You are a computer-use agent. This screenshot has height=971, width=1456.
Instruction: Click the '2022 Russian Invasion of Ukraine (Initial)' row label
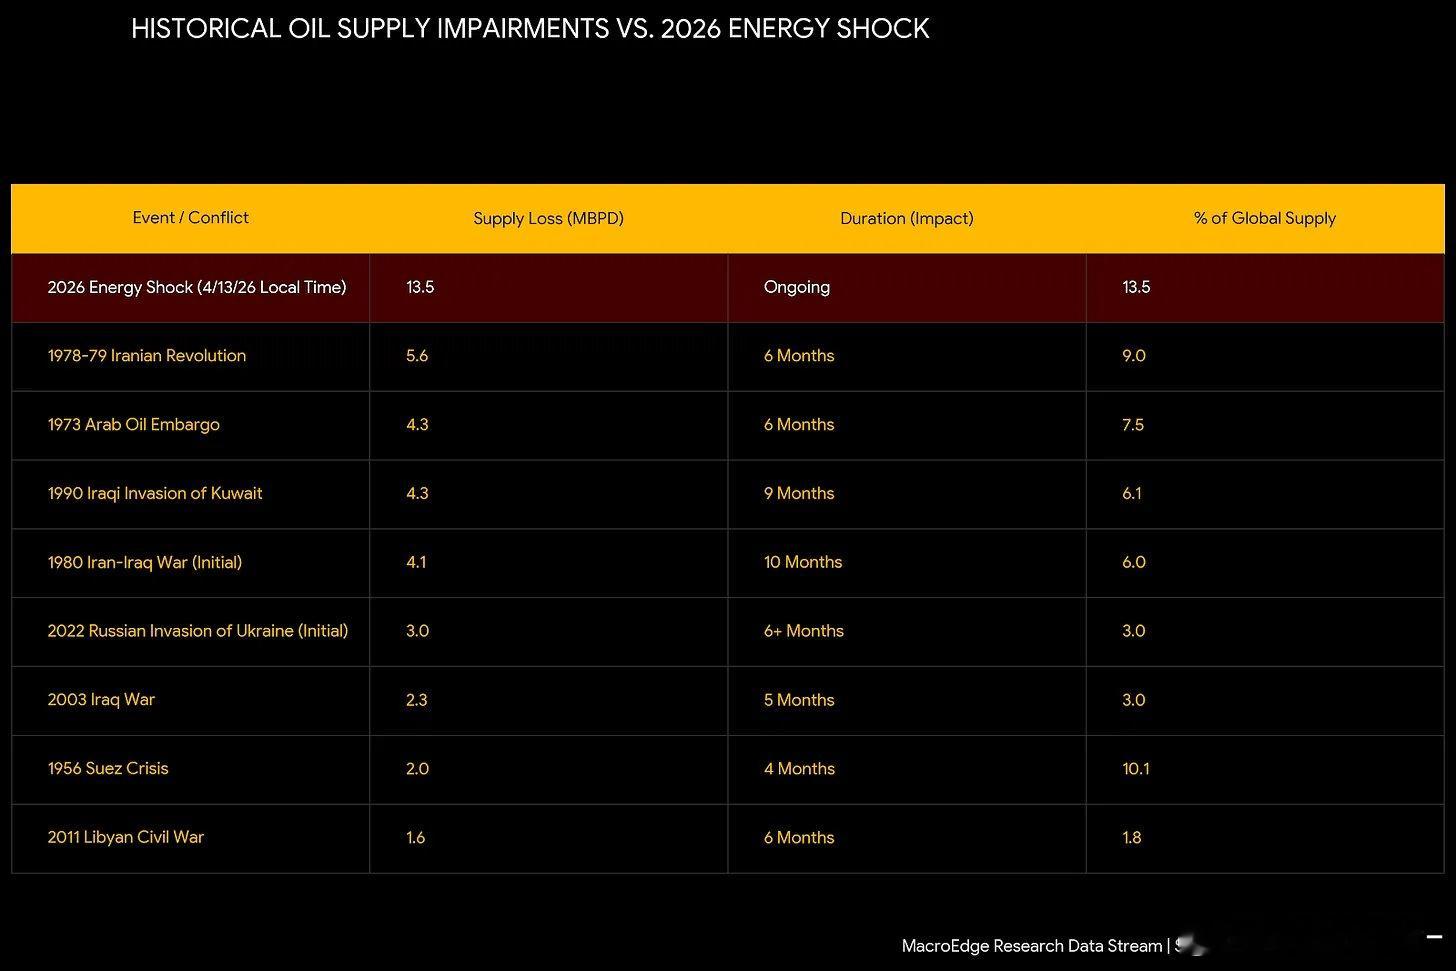coord(198,631)
